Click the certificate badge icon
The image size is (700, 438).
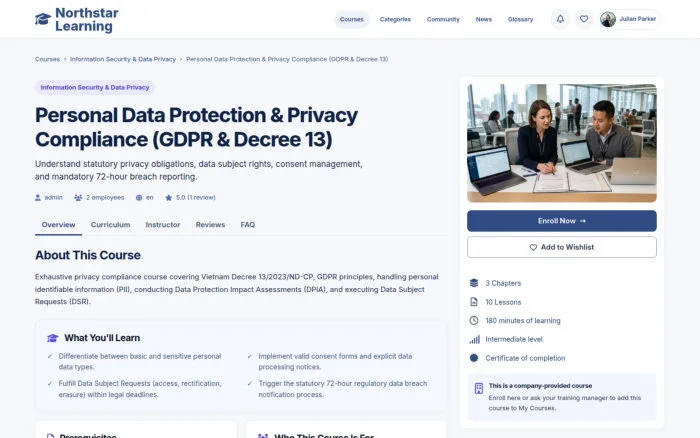tap(474, 358)
